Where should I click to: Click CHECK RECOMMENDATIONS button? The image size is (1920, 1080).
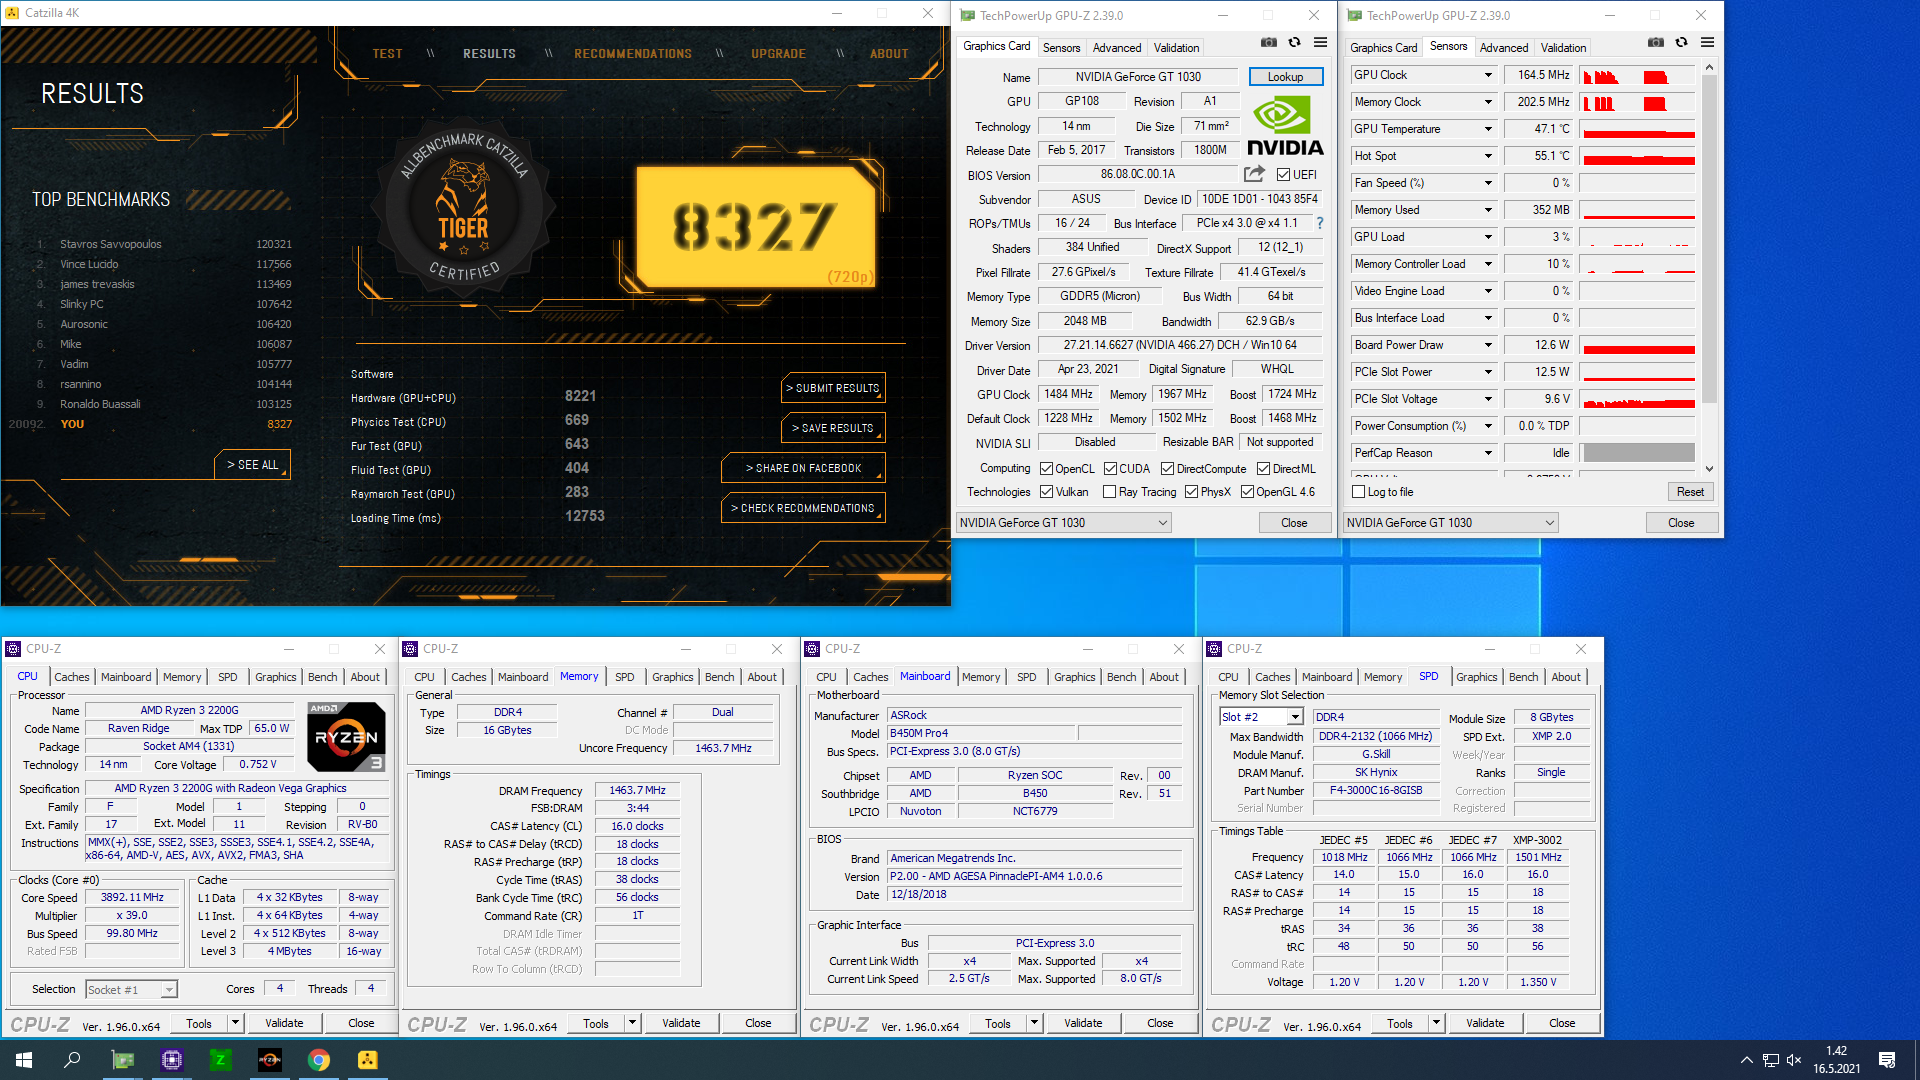click(x=803, y=508)
